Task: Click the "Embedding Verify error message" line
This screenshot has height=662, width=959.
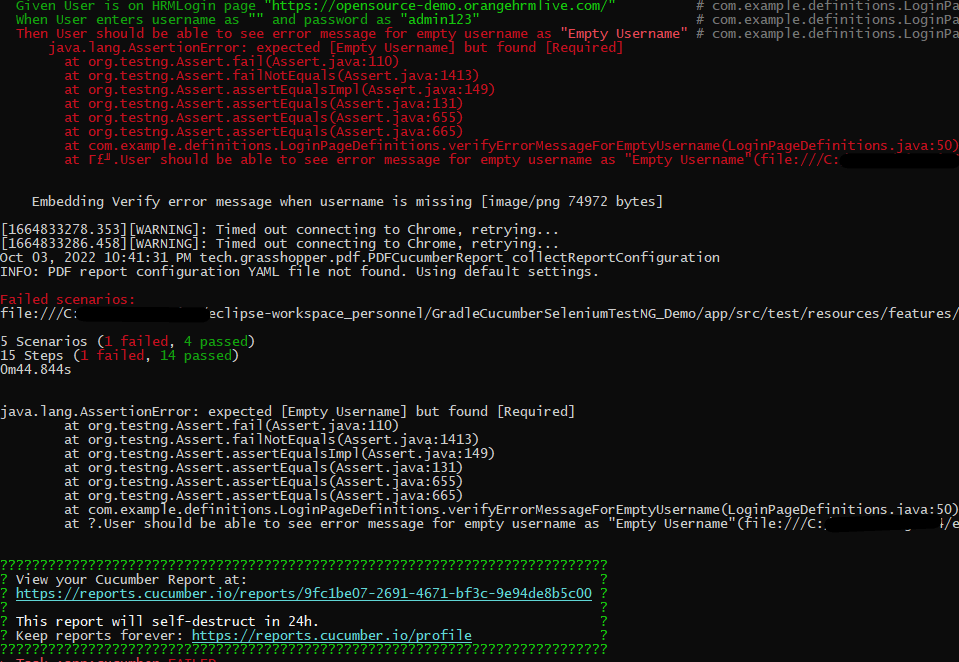Action: [x=346, y=202]
